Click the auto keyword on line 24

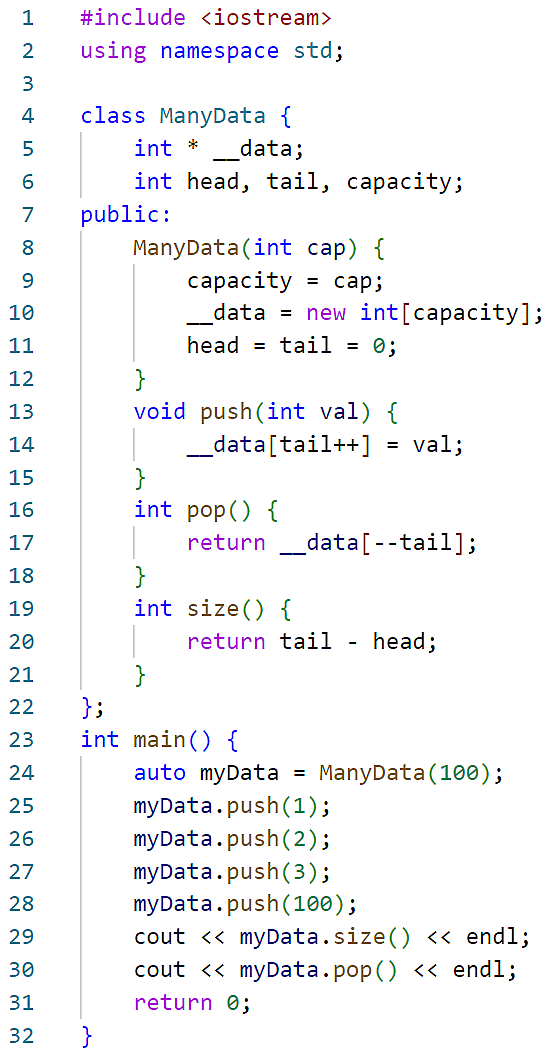(160, 773)
